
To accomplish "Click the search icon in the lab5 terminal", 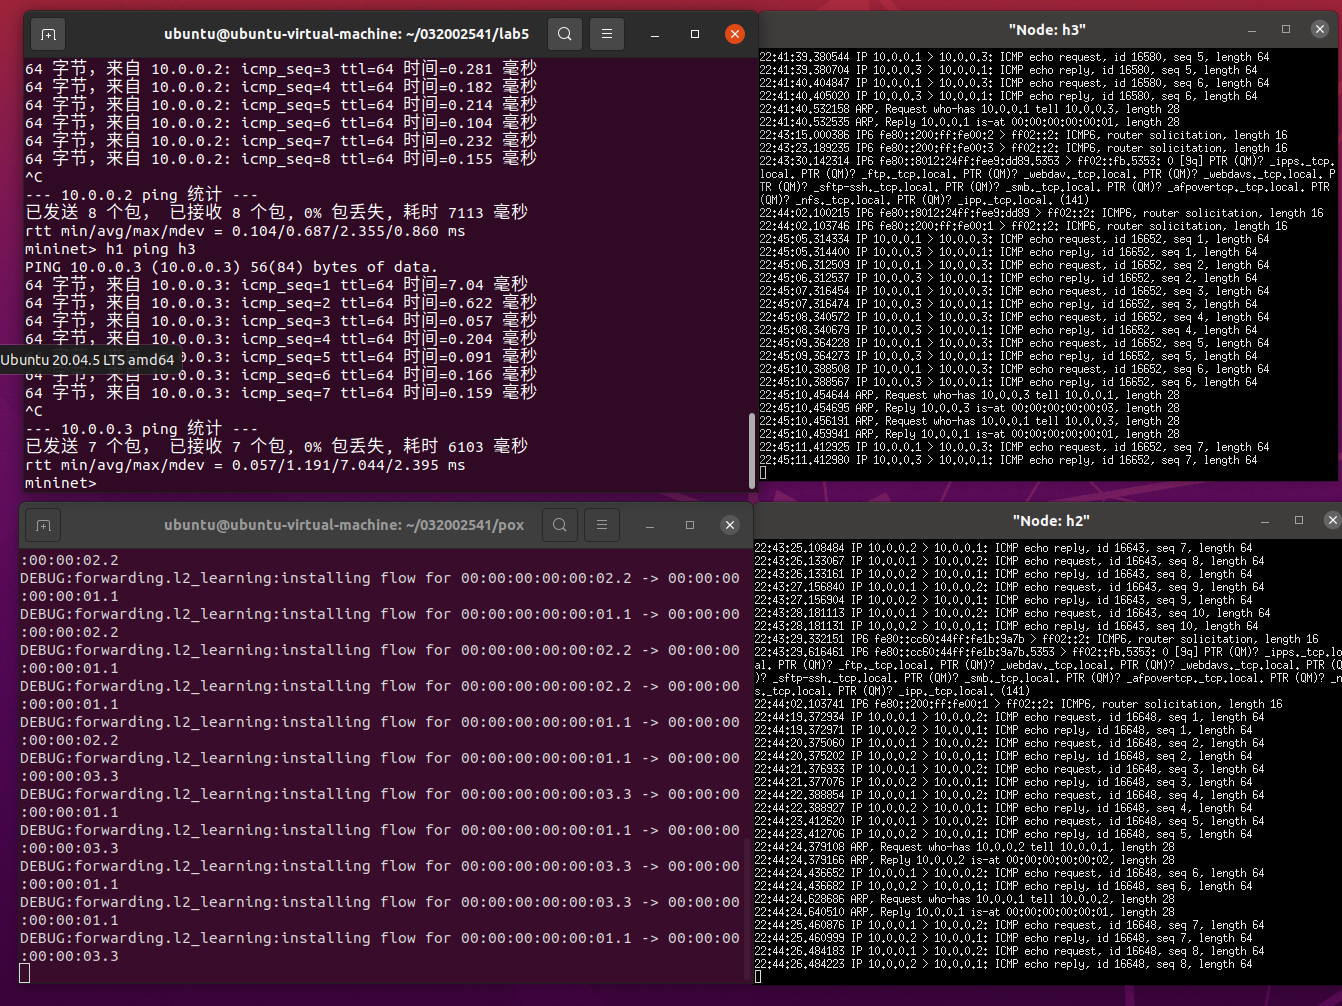I will tap(565, 34).
